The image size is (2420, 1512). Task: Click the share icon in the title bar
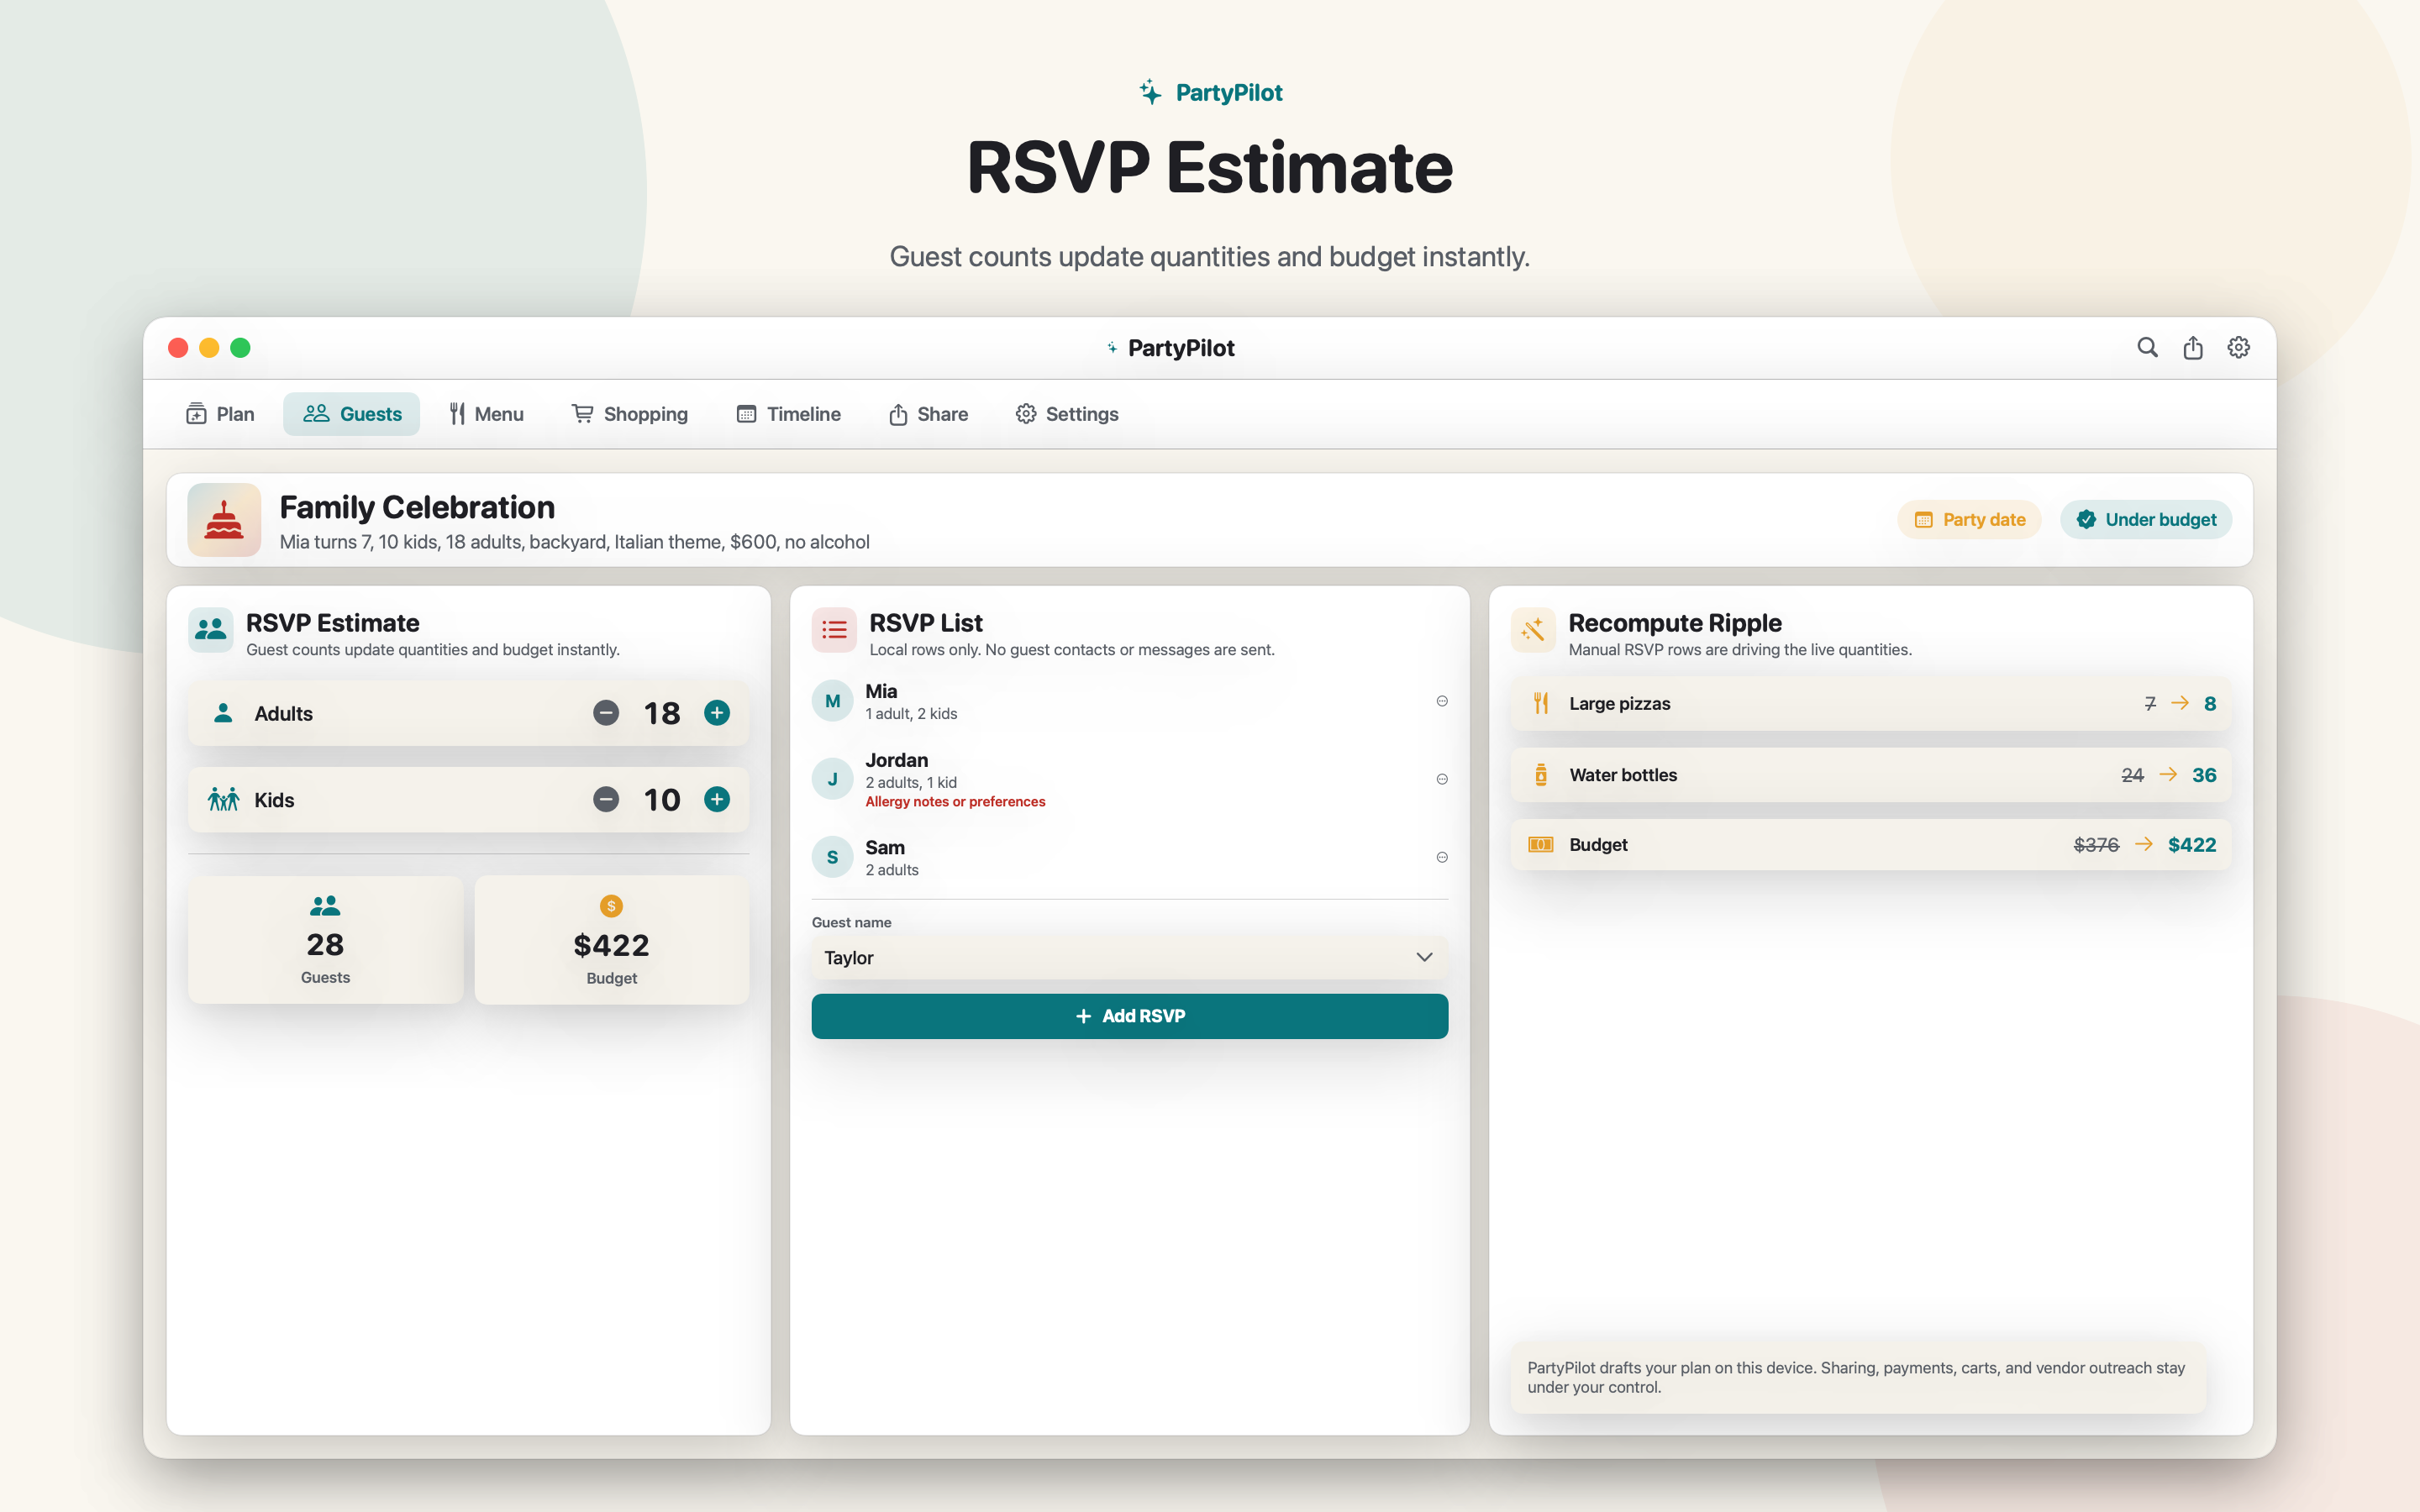2193,347
